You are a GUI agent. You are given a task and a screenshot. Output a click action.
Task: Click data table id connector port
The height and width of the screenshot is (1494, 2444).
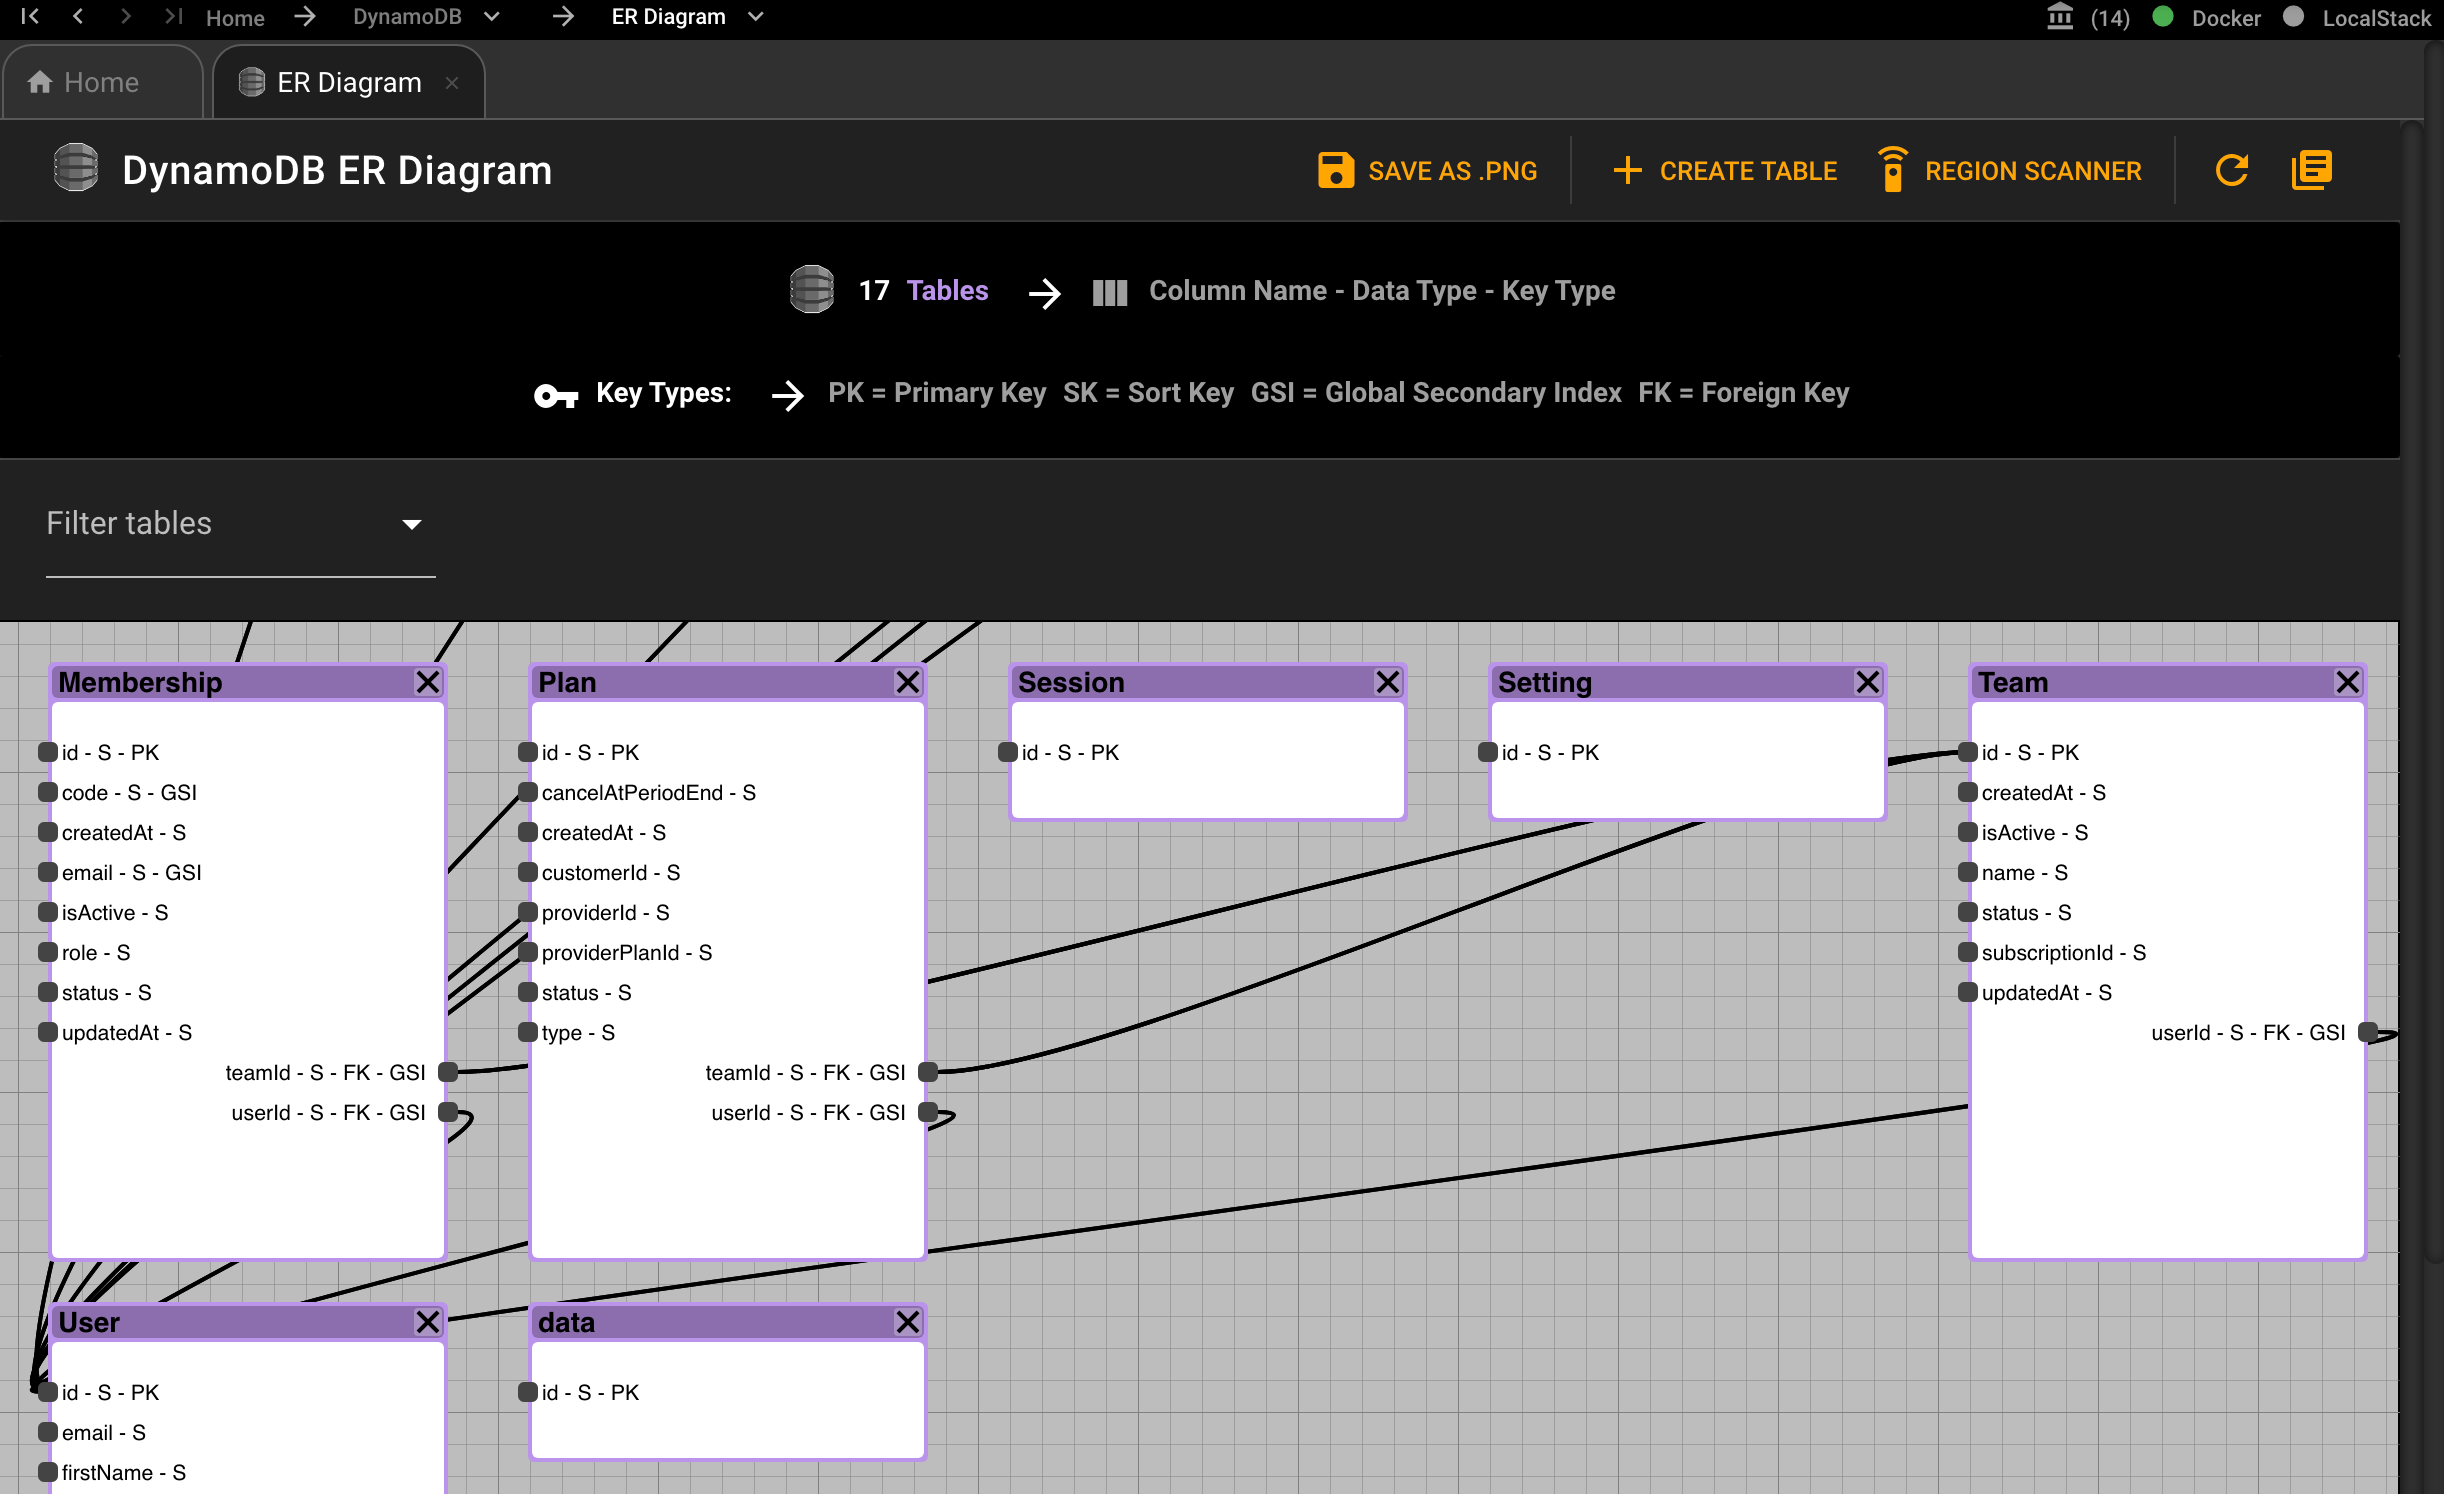tap(528, 1392)
